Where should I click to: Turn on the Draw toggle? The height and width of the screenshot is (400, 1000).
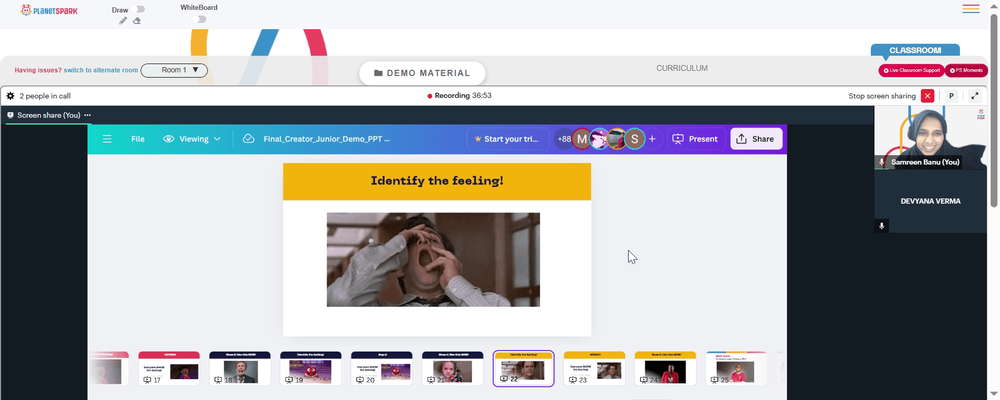[140, 10]
